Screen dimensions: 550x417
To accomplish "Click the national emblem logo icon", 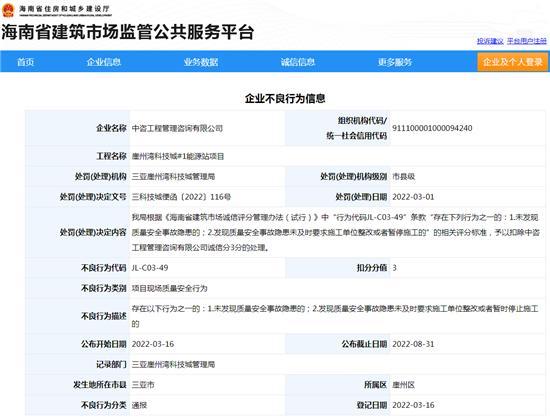I will coord(8,10).
